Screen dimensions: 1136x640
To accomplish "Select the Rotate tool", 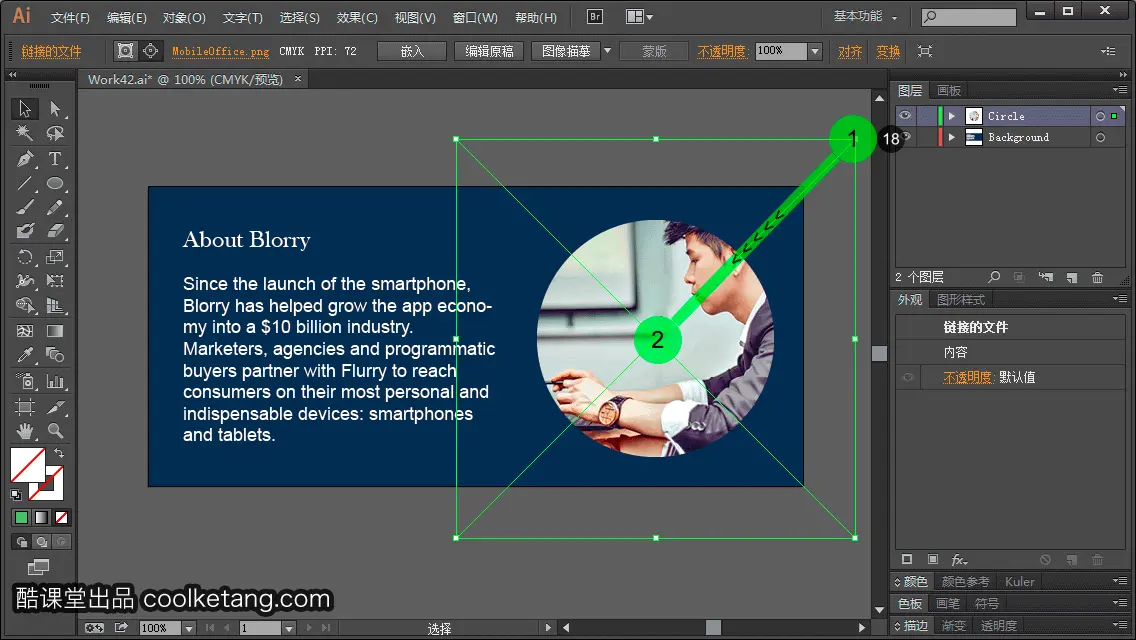I will click(25, 257).
